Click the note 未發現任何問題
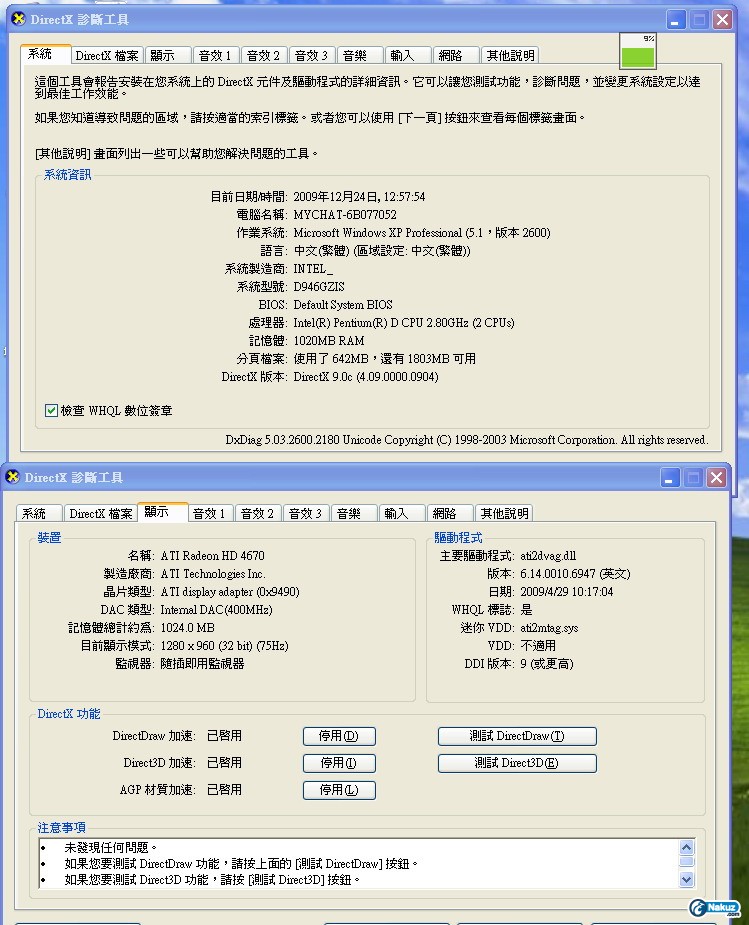The image size is (749, 925). [x=111, y=847]
